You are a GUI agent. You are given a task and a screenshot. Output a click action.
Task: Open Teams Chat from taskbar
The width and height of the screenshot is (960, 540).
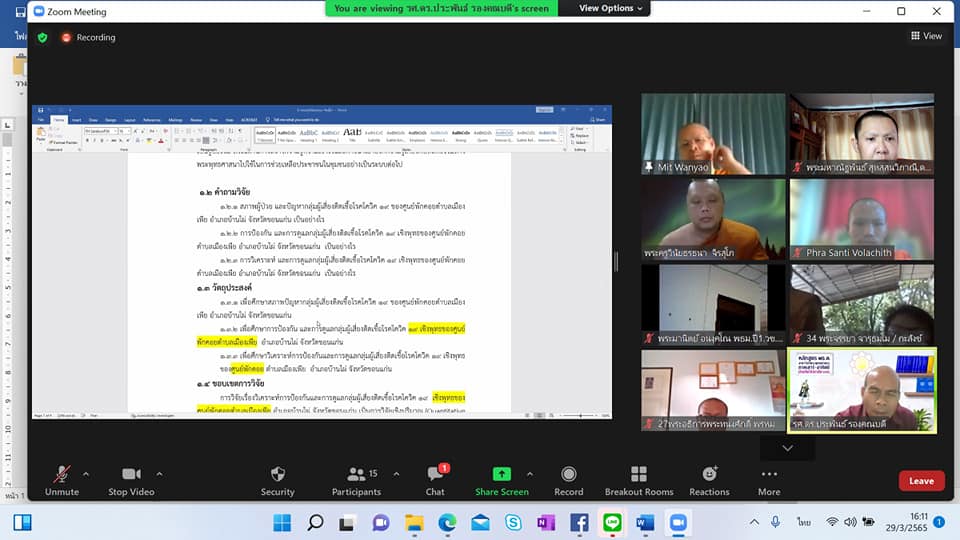click(381, 523)
